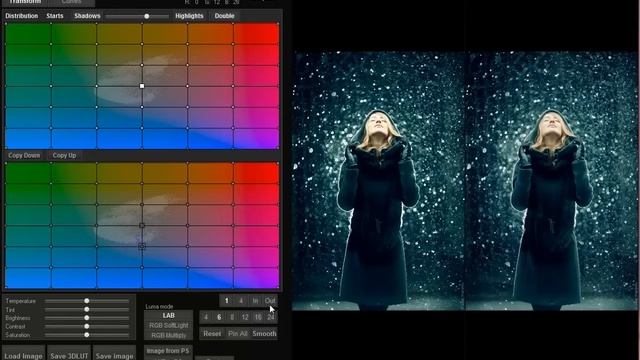Set grid density to 24

click(x=271, y=317)
